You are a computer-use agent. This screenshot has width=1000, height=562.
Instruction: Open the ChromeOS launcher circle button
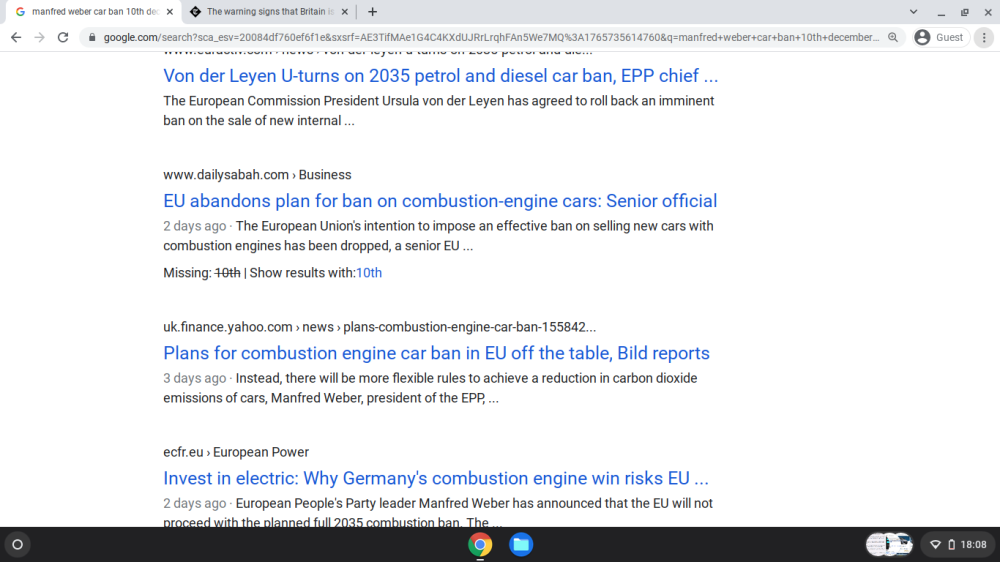click(18, 545)
